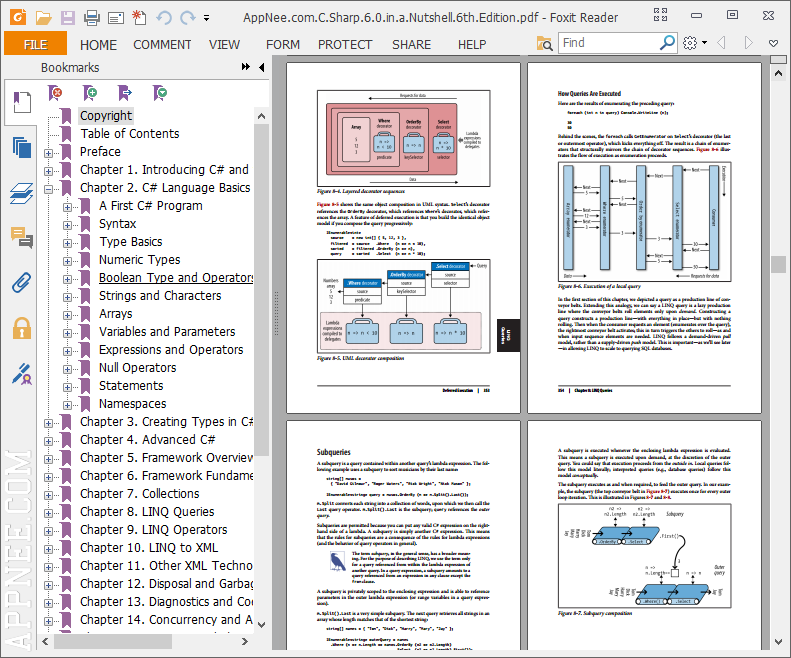Undo the last action
The width and height of the screenshot is (791, 658).
click(163, 18)
